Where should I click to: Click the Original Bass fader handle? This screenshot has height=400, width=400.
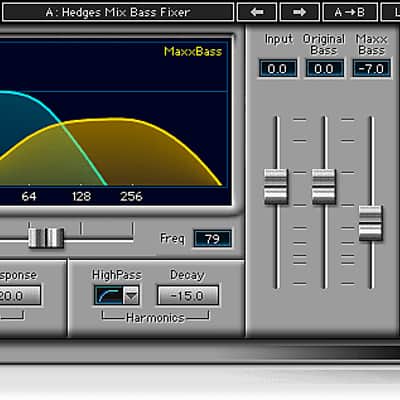(323, 187)
